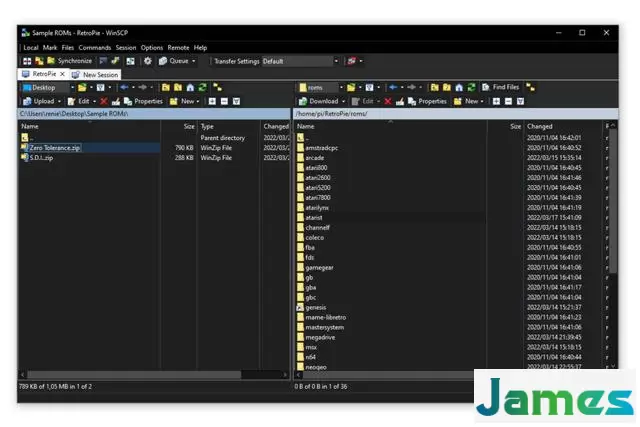Image resolution: width=640 pixels, height=427 pixels.
Task: Click the local Edit button
Action: [79, 101]
